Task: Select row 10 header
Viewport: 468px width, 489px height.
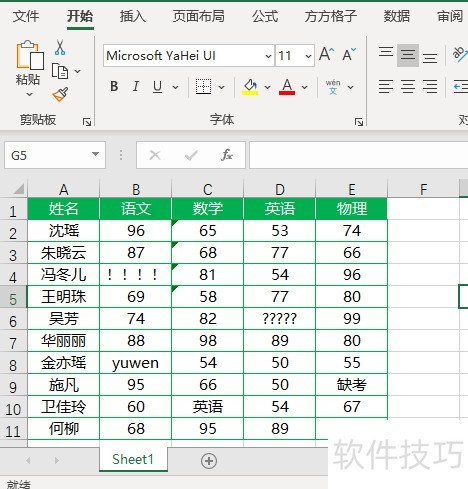Action: 13,407
